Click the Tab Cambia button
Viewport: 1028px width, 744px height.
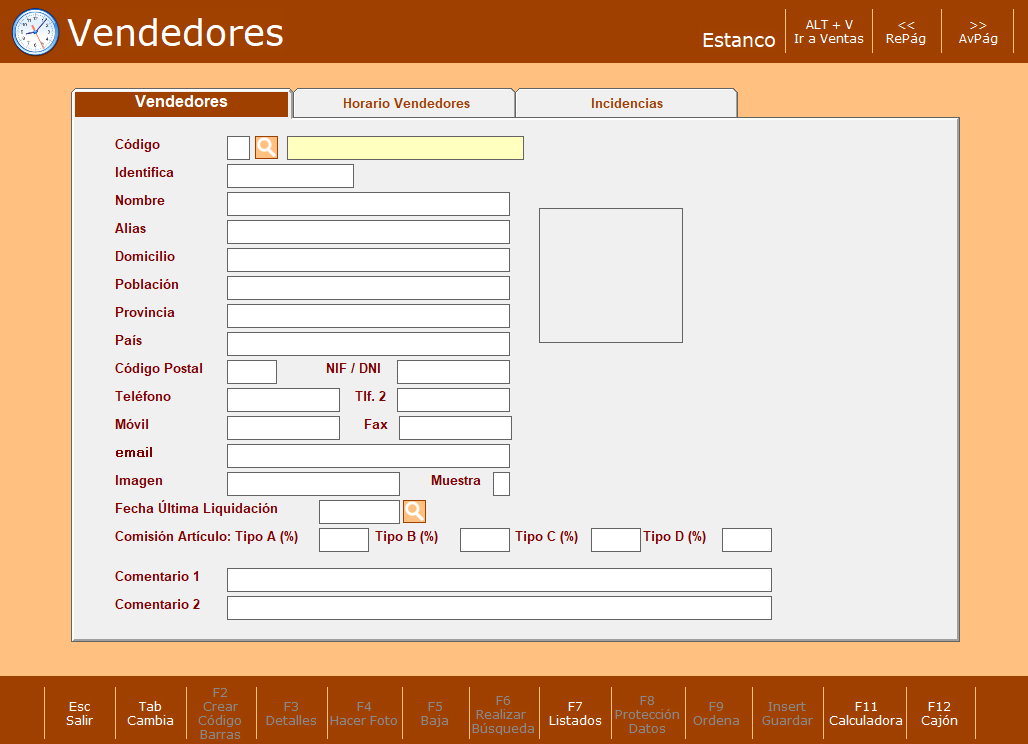click(x=150, y=713)
